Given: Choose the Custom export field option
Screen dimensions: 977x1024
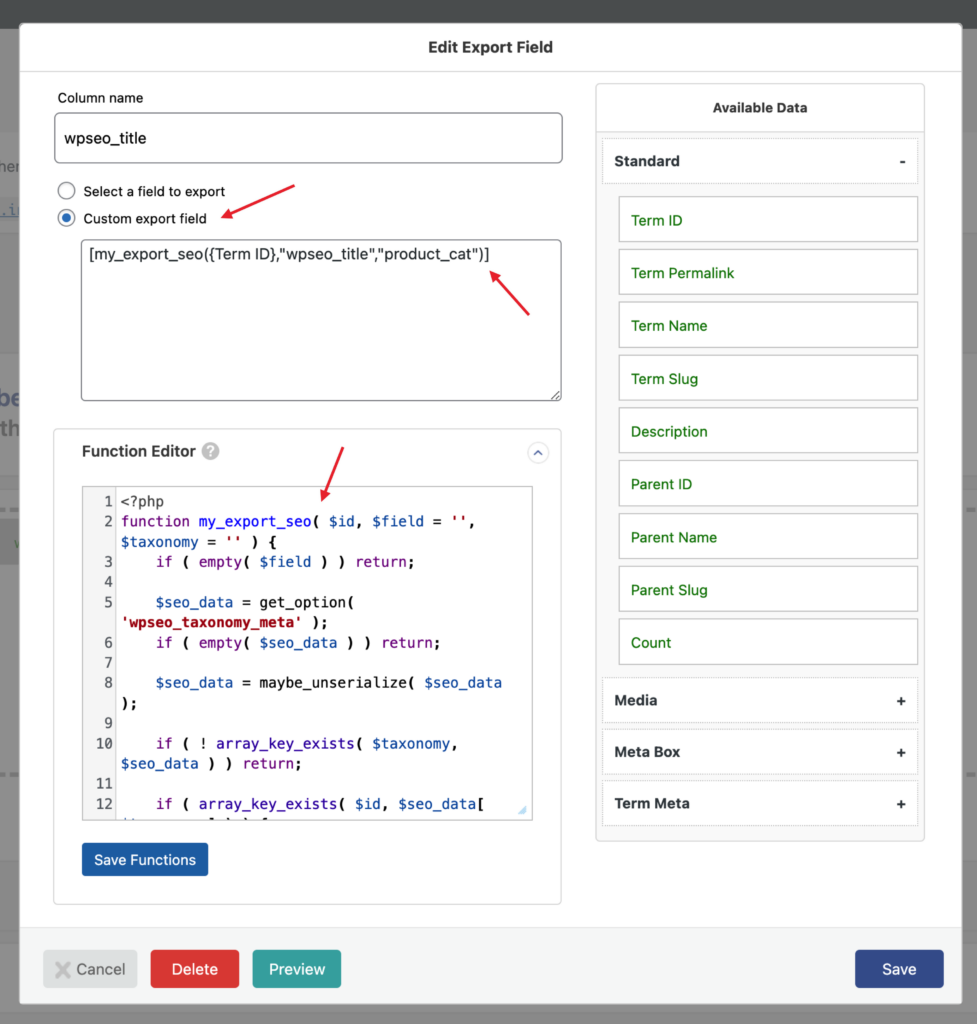Looking at the screenshot, I should coord(64,218).
